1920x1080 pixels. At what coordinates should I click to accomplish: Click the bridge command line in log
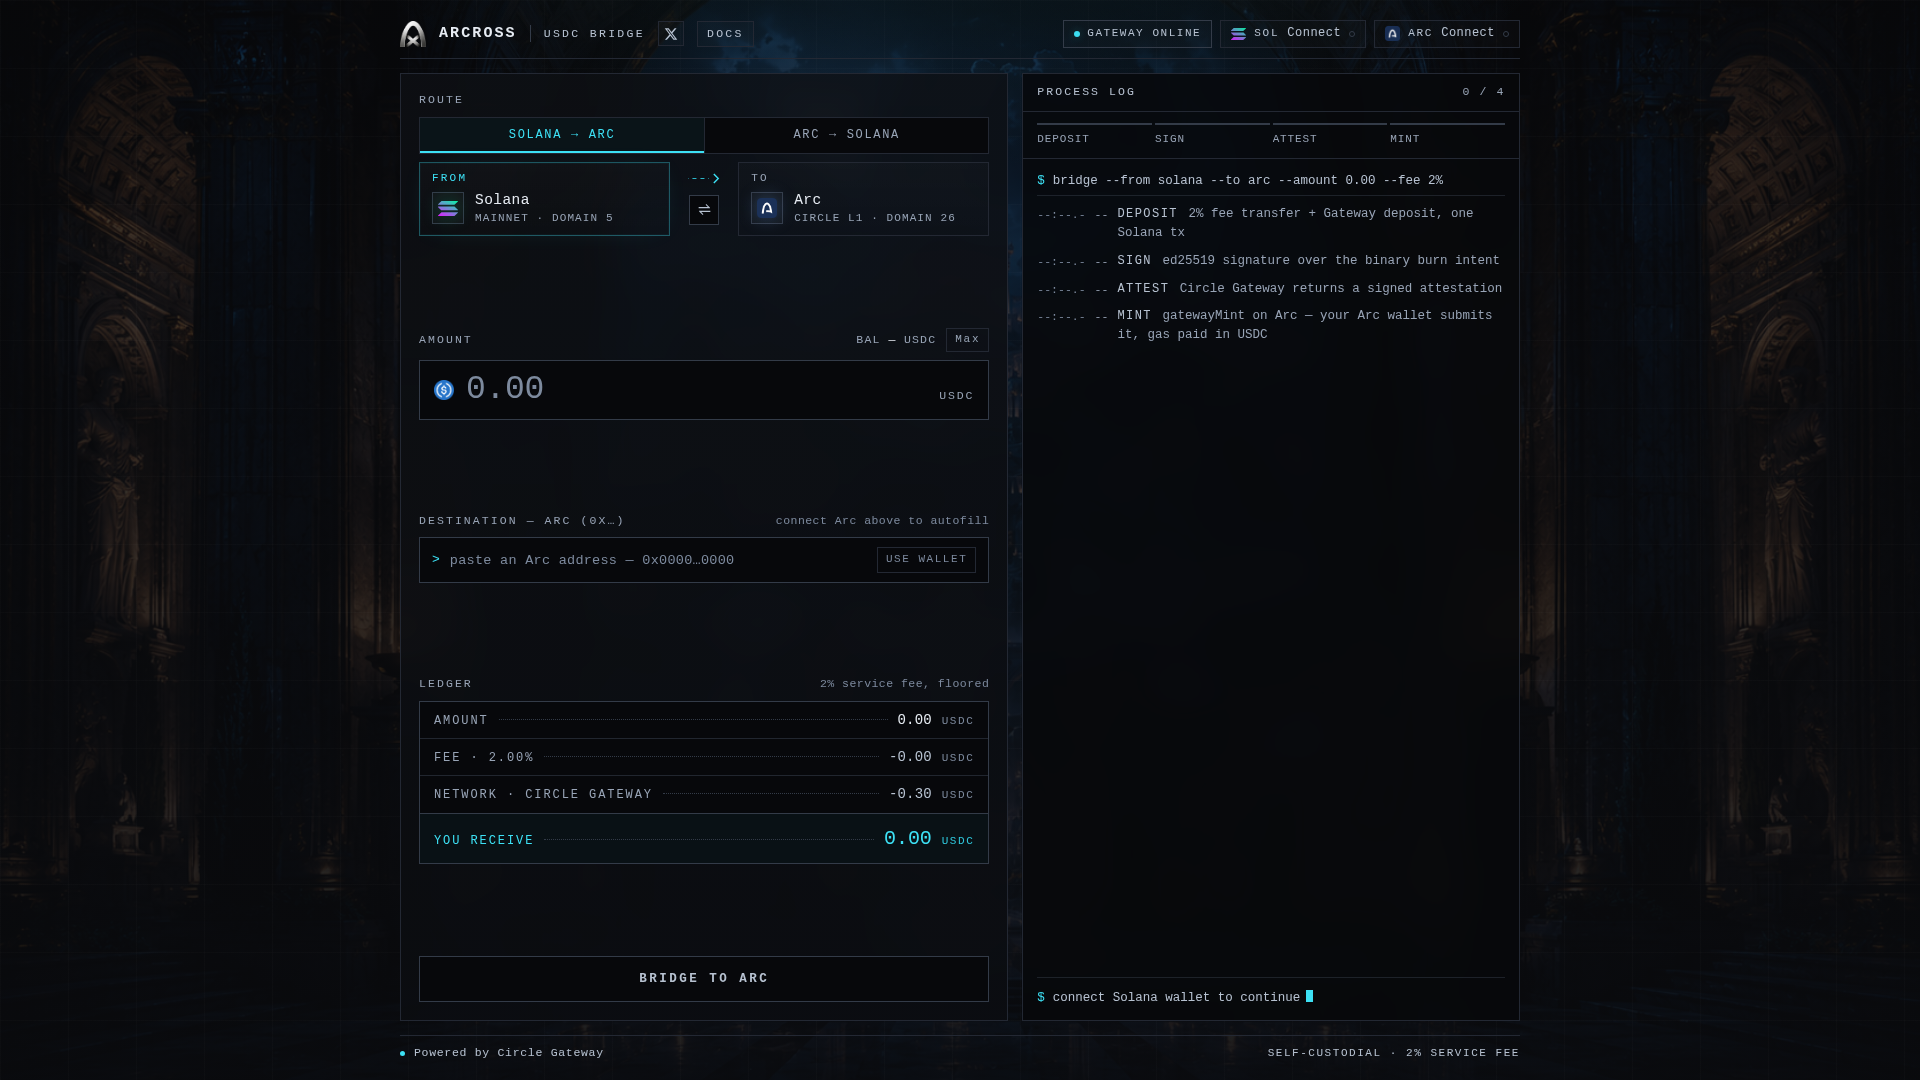1240,181
